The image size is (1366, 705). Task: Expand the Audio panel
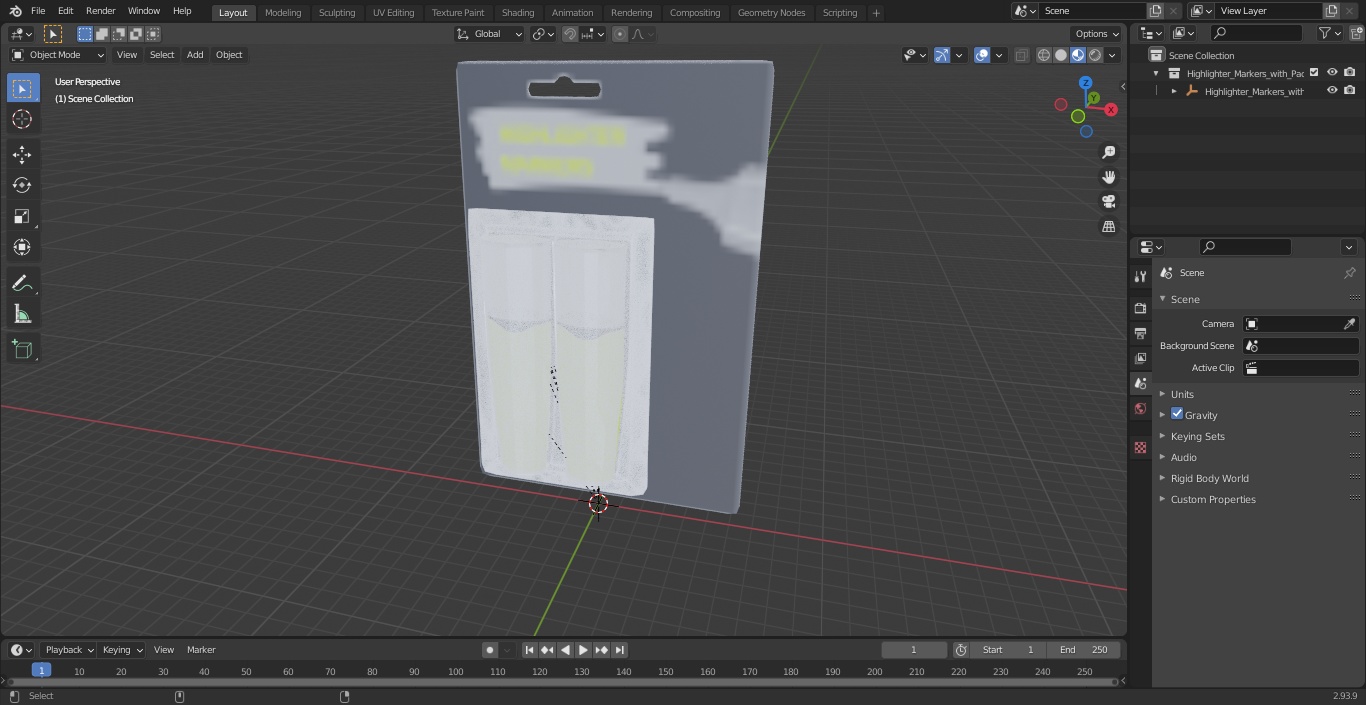(1183, 457)
